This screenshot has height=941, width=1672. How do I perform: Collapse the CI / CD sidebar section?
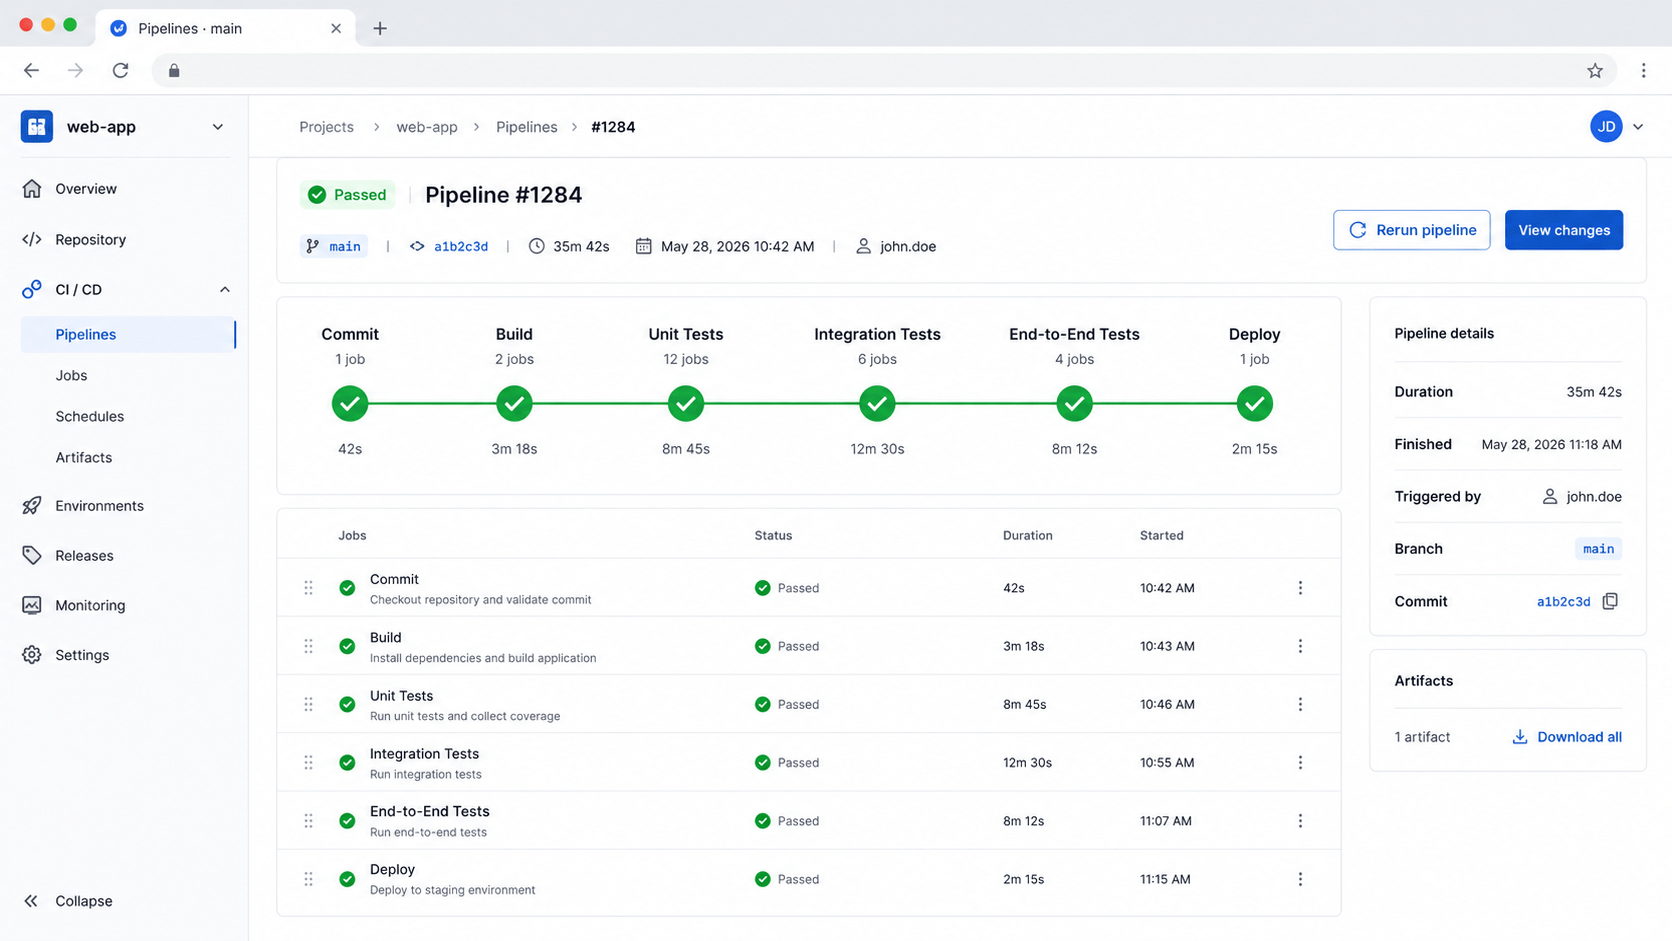tap(224, 290)
